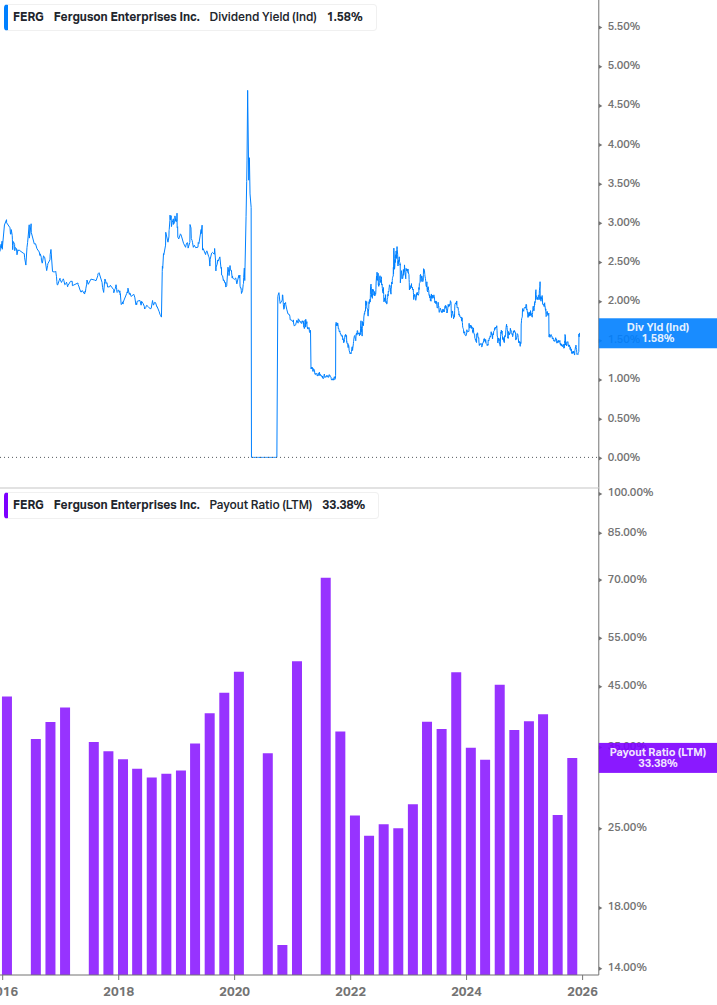717x1005 pixels.
Task: Click the 2022 label on the time axis
Action: click(x=350, y=992)
